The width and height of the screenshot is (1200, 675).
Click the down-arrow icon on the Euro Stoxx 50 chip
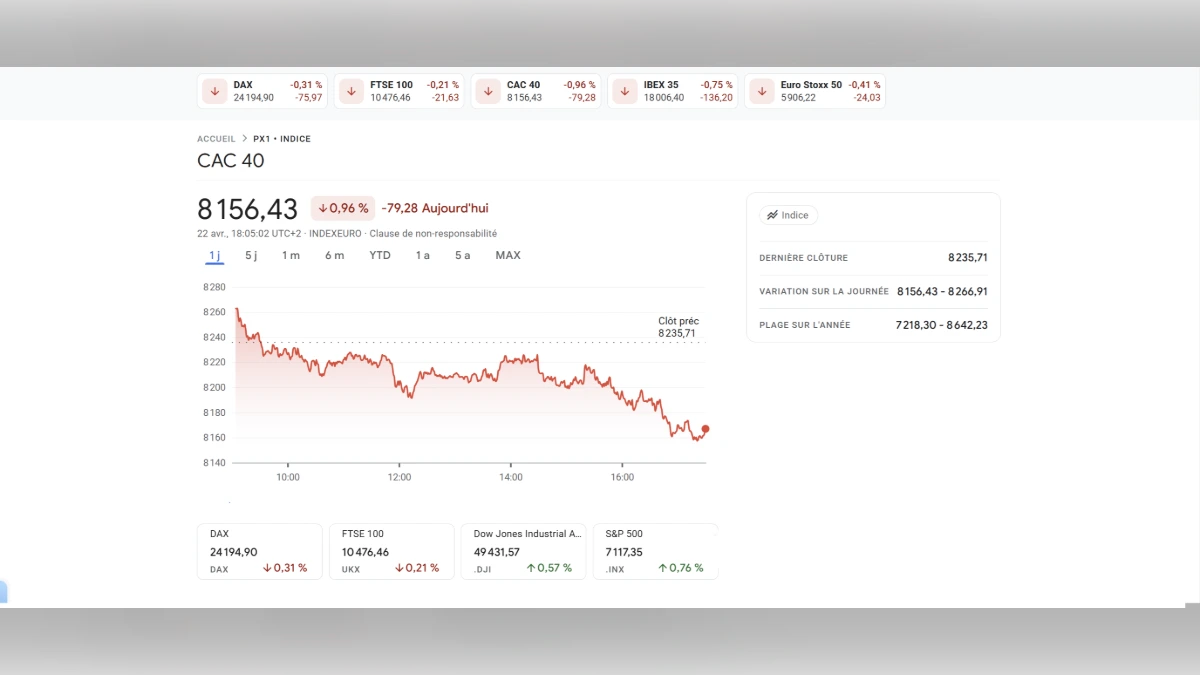[x=762, y=91]
